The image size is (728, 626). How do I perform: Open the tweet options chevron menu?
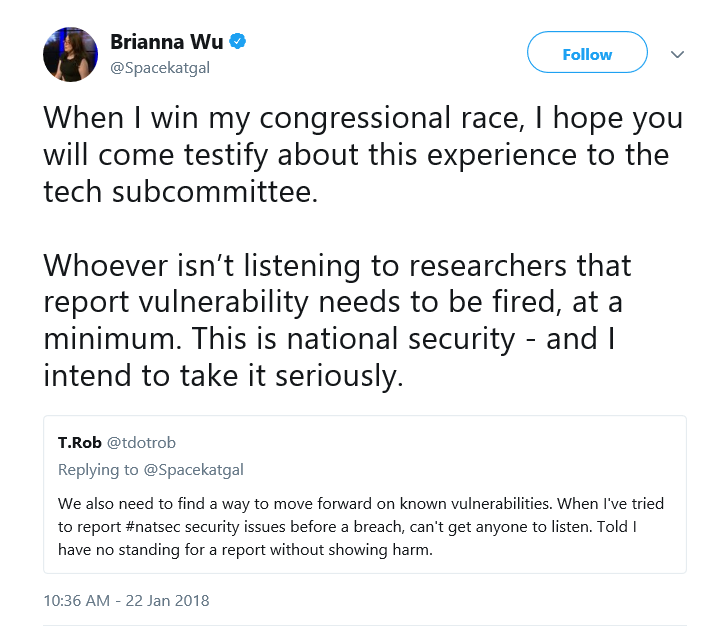point(677,54)
